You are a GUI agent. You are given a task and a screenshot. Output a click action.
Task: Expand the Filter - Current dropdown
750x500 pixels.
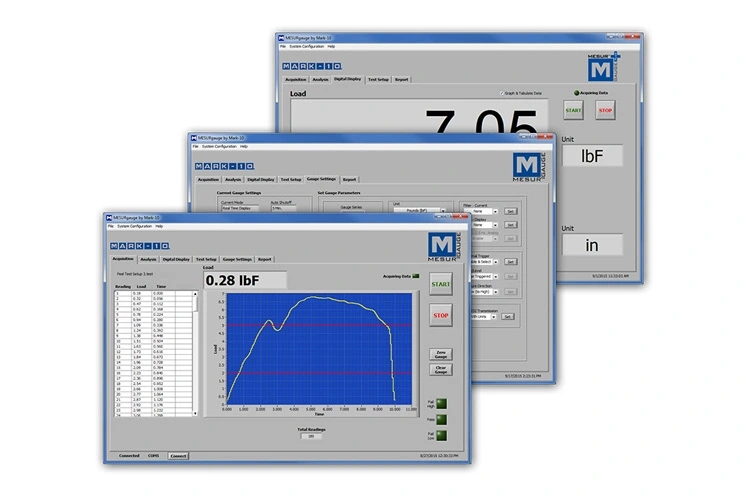[495, 211]
